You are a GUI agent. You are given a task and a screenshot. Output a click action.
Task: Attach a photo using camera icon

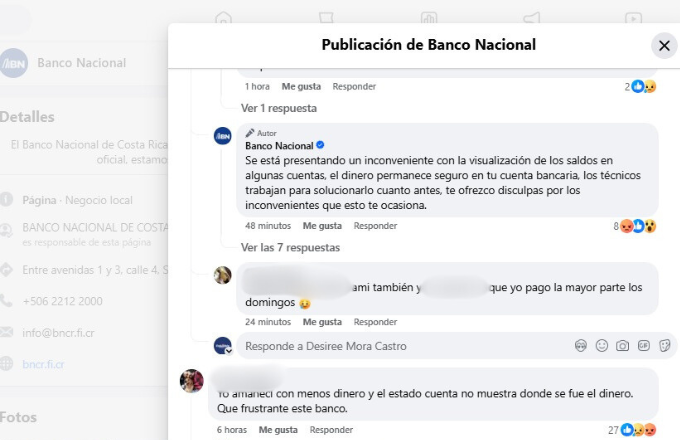tap(623, 346)
